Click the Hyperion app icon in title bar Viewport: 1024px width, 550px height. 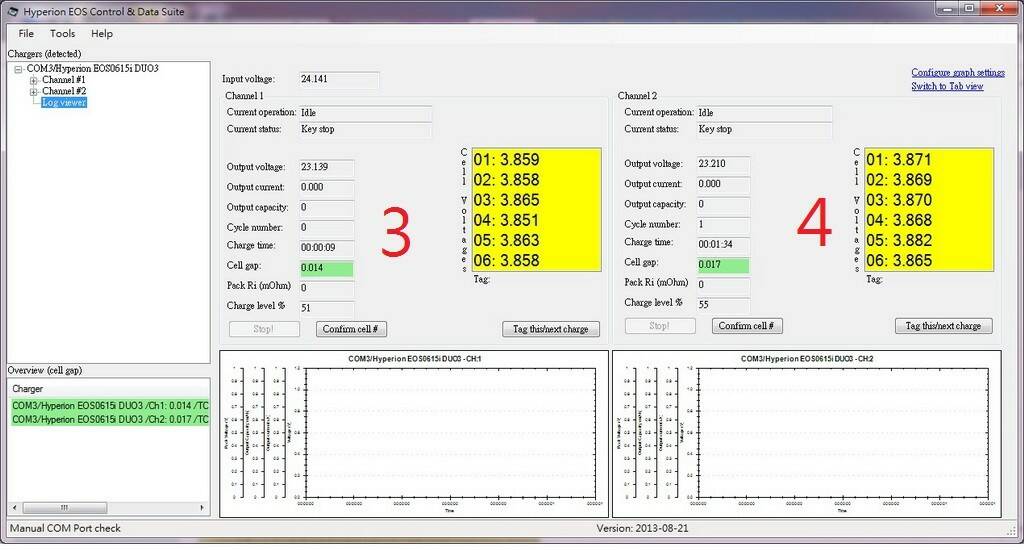tap(12, 11)
